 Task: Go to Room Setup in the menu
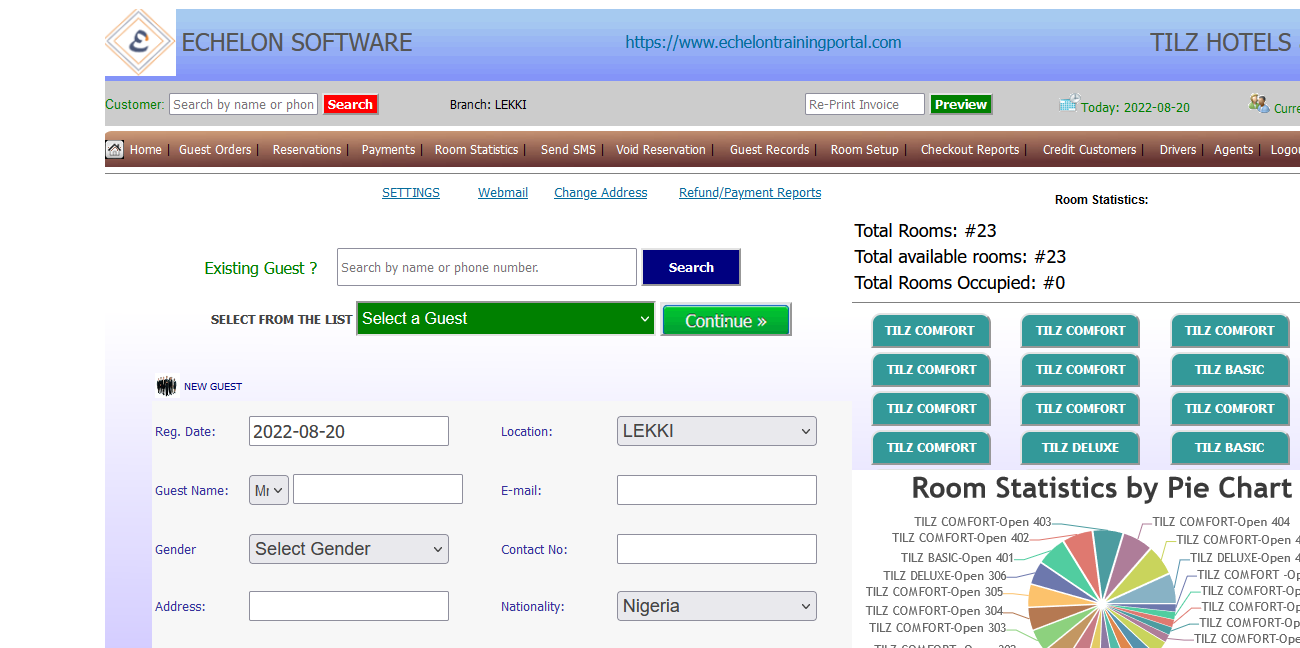tap(865, 150)
